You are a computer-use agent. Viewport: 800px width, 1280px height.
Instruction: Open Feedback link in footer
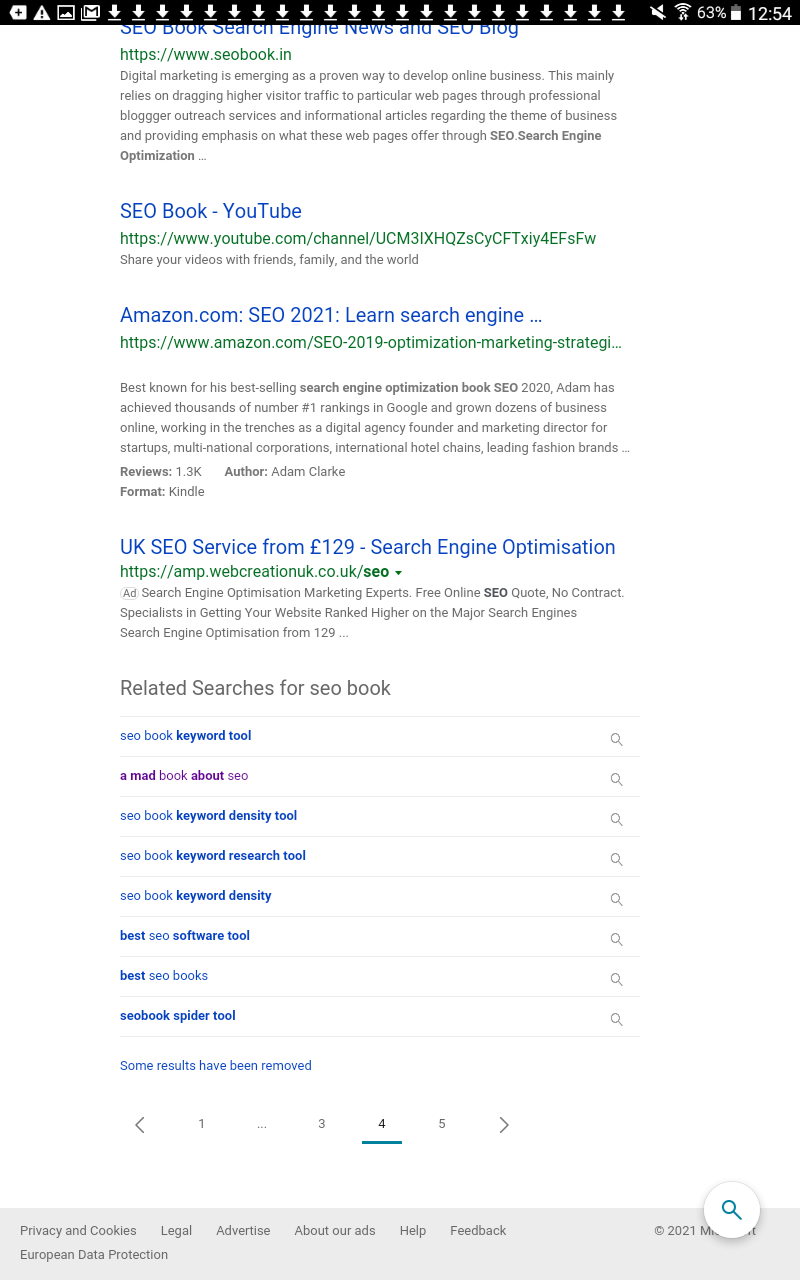click(x=478, y=1231)
